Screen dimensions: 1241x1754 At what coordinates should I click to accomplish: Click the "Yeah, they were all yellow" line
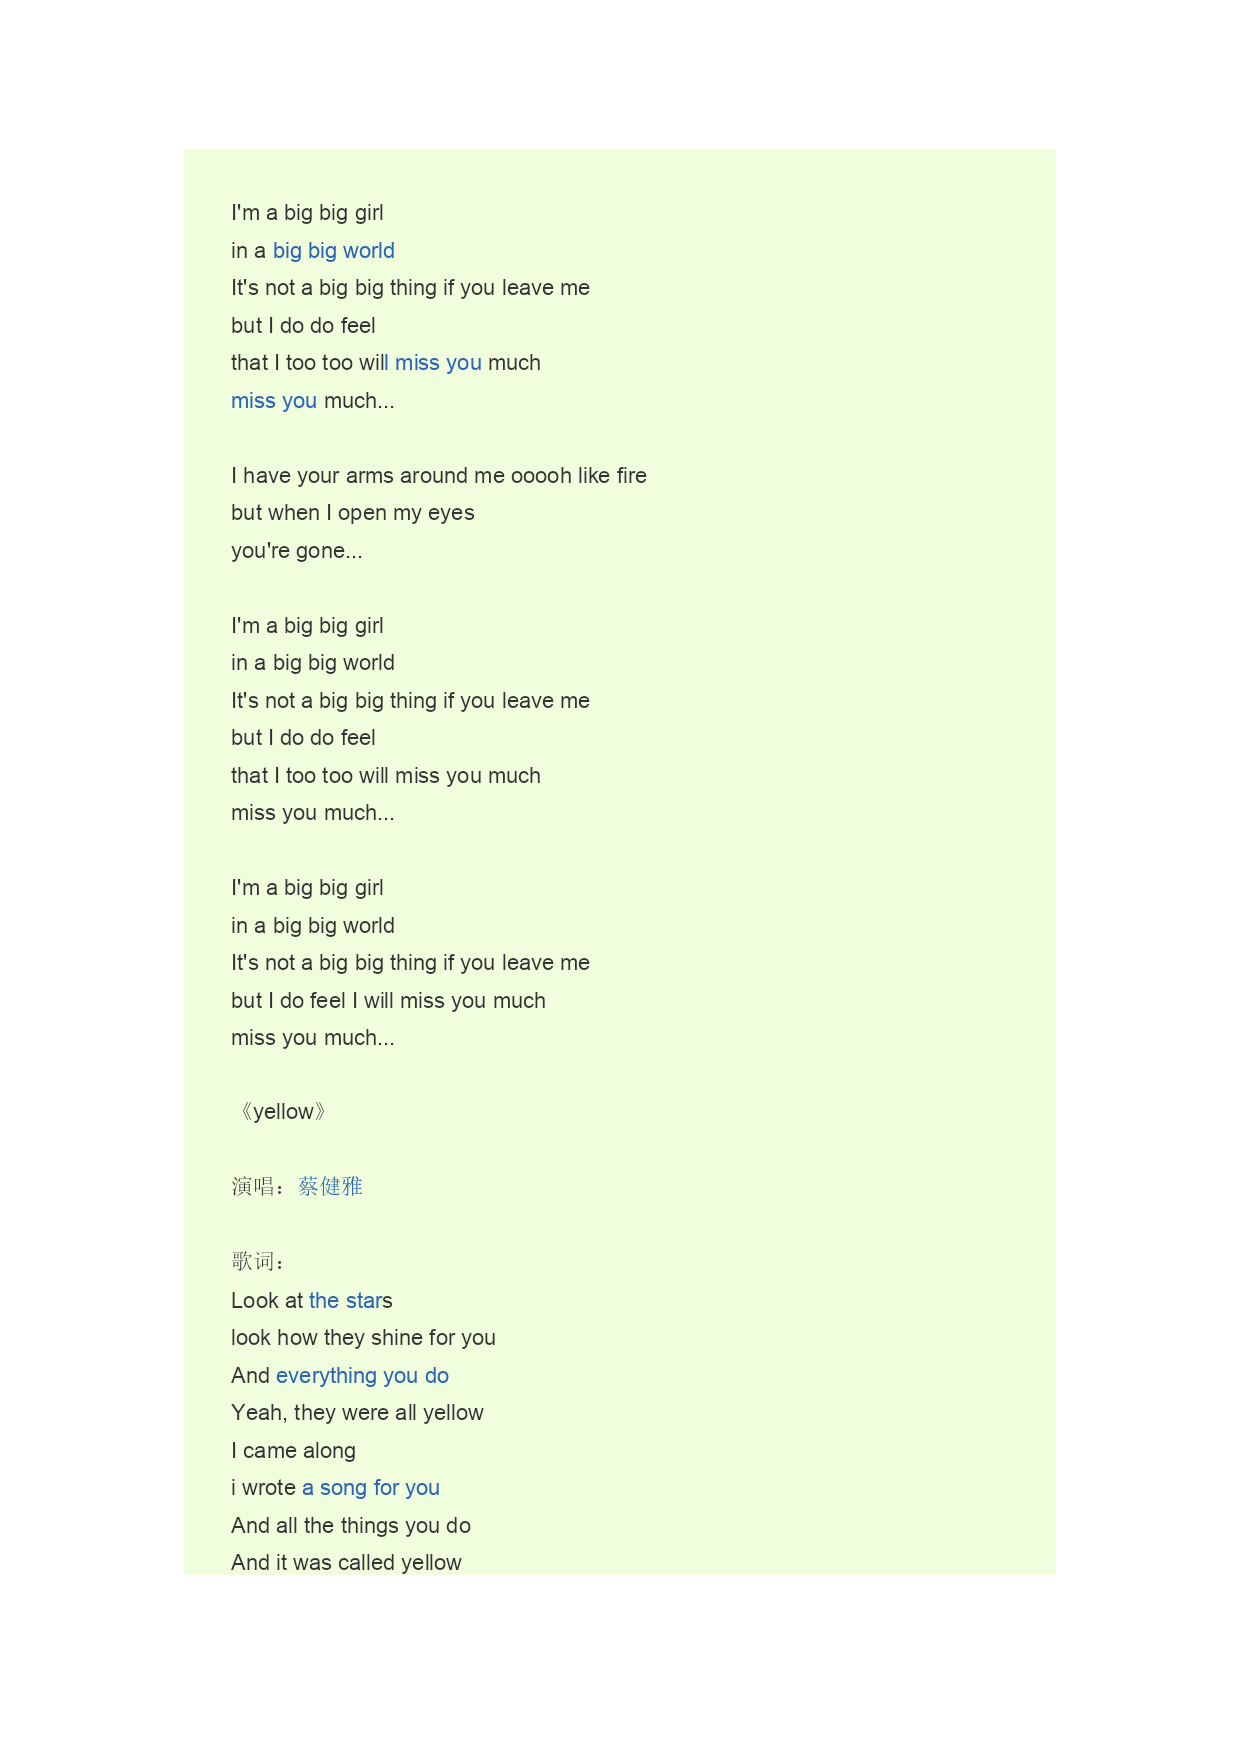coord(357,1413)
